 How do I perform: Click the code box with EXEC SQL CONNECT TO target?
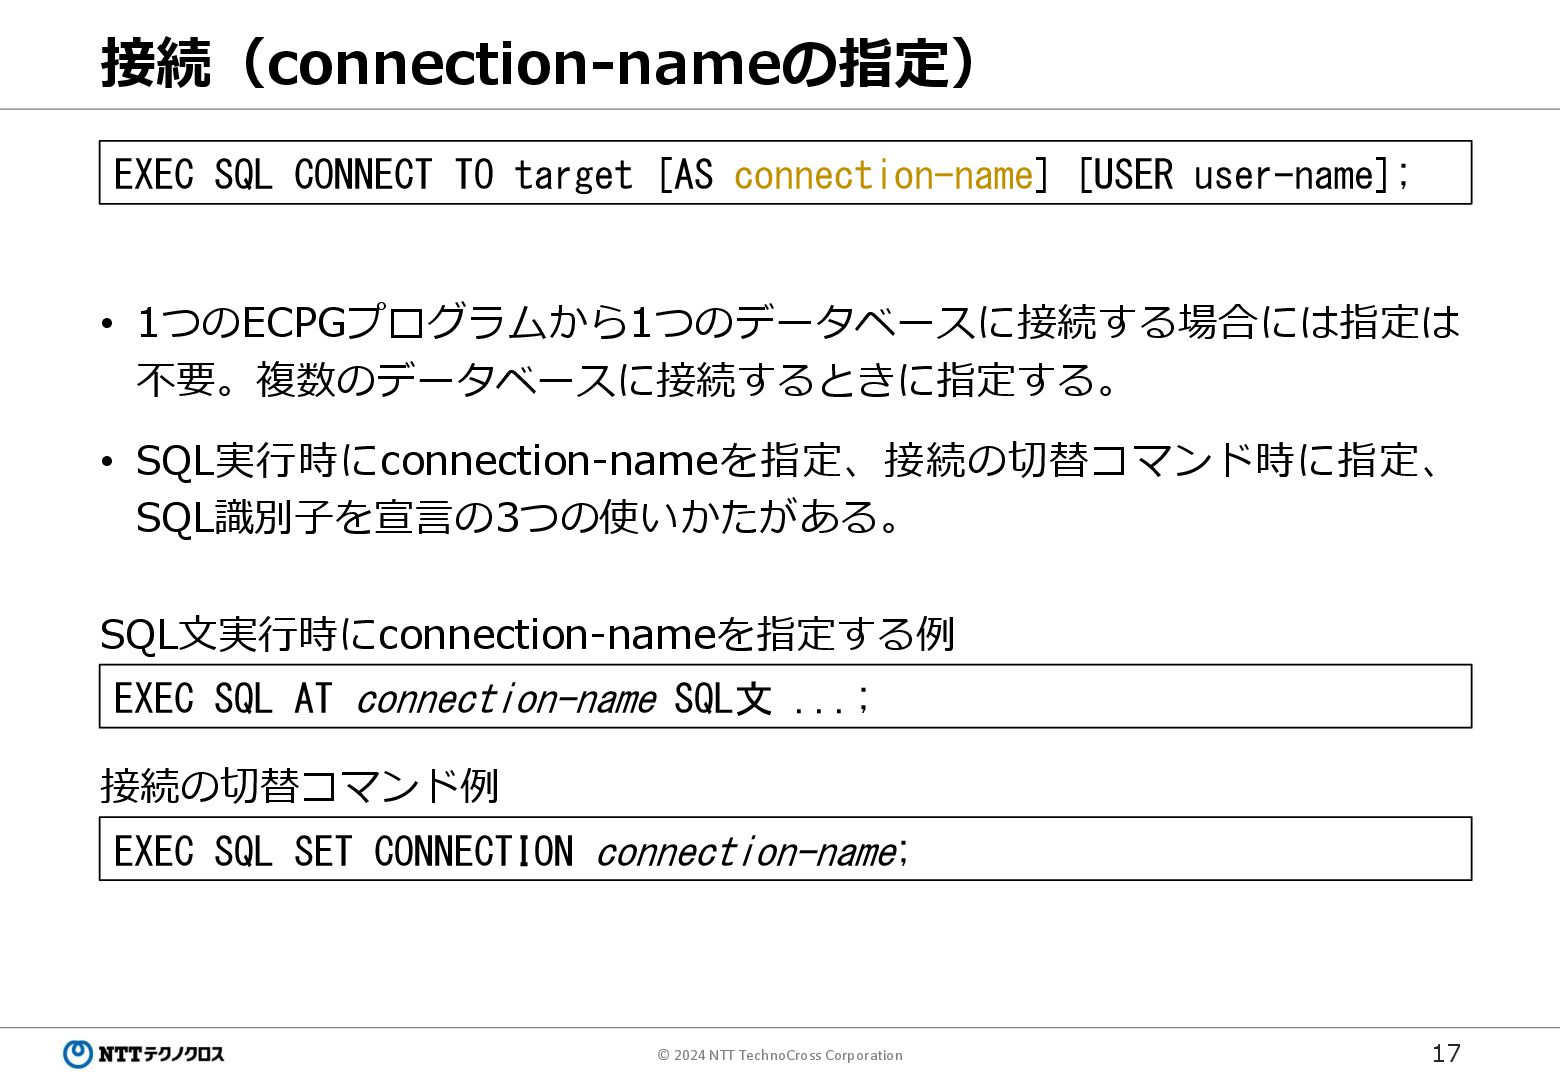click(785, 173)
